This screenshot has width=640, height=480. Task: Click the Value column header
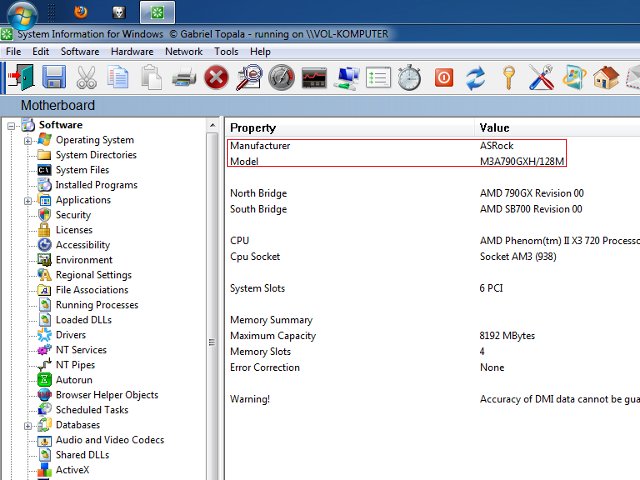tap(494, 128)
